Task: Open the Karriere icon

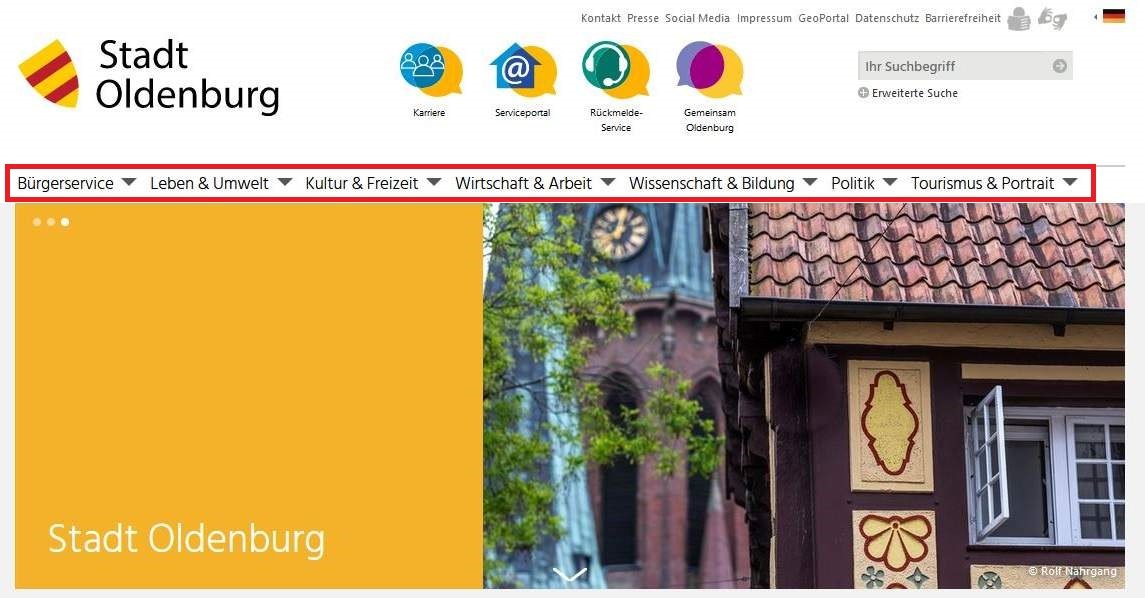Action: pyautogui.click(x=431, y=69)
